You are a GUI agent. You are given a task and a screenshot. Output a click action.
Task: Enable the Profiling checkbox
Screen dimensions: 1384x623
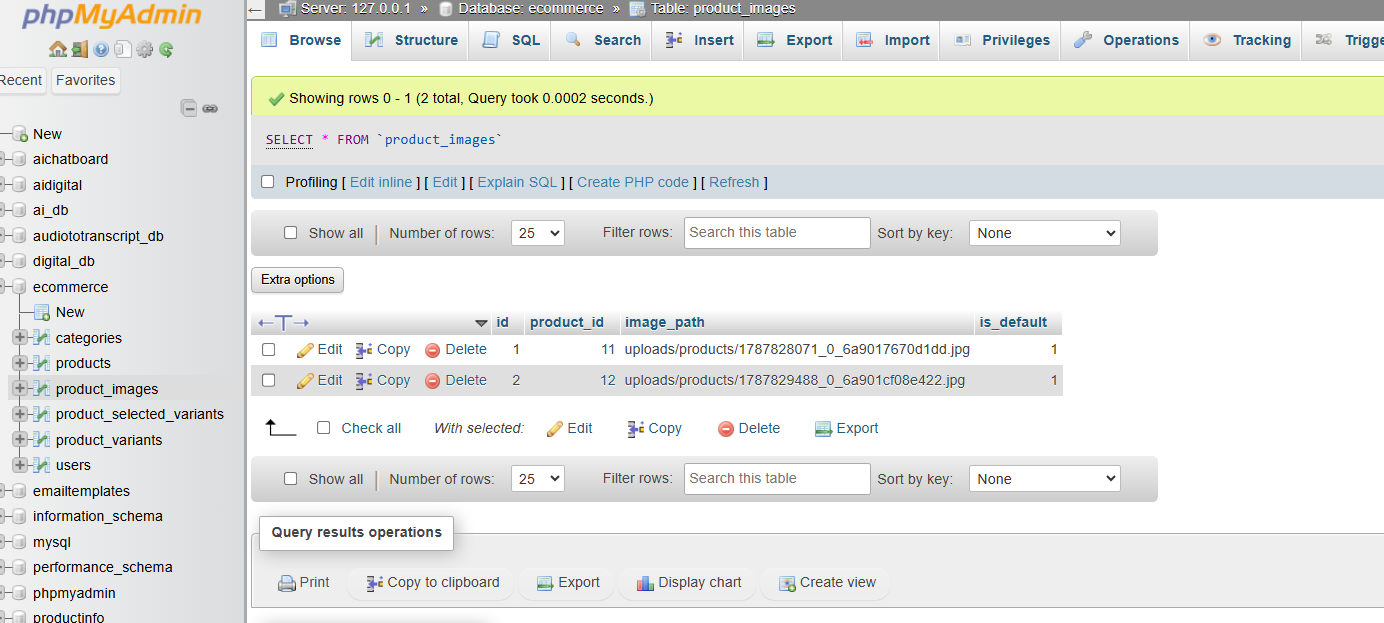(x=267, y=182)
